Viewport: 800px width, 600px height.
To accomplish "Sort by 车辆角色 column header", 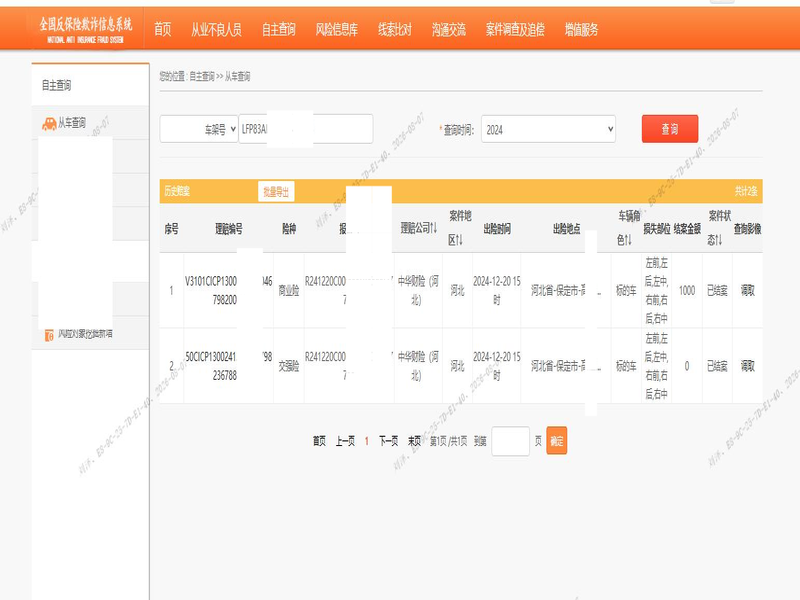I will click(629, 228).
